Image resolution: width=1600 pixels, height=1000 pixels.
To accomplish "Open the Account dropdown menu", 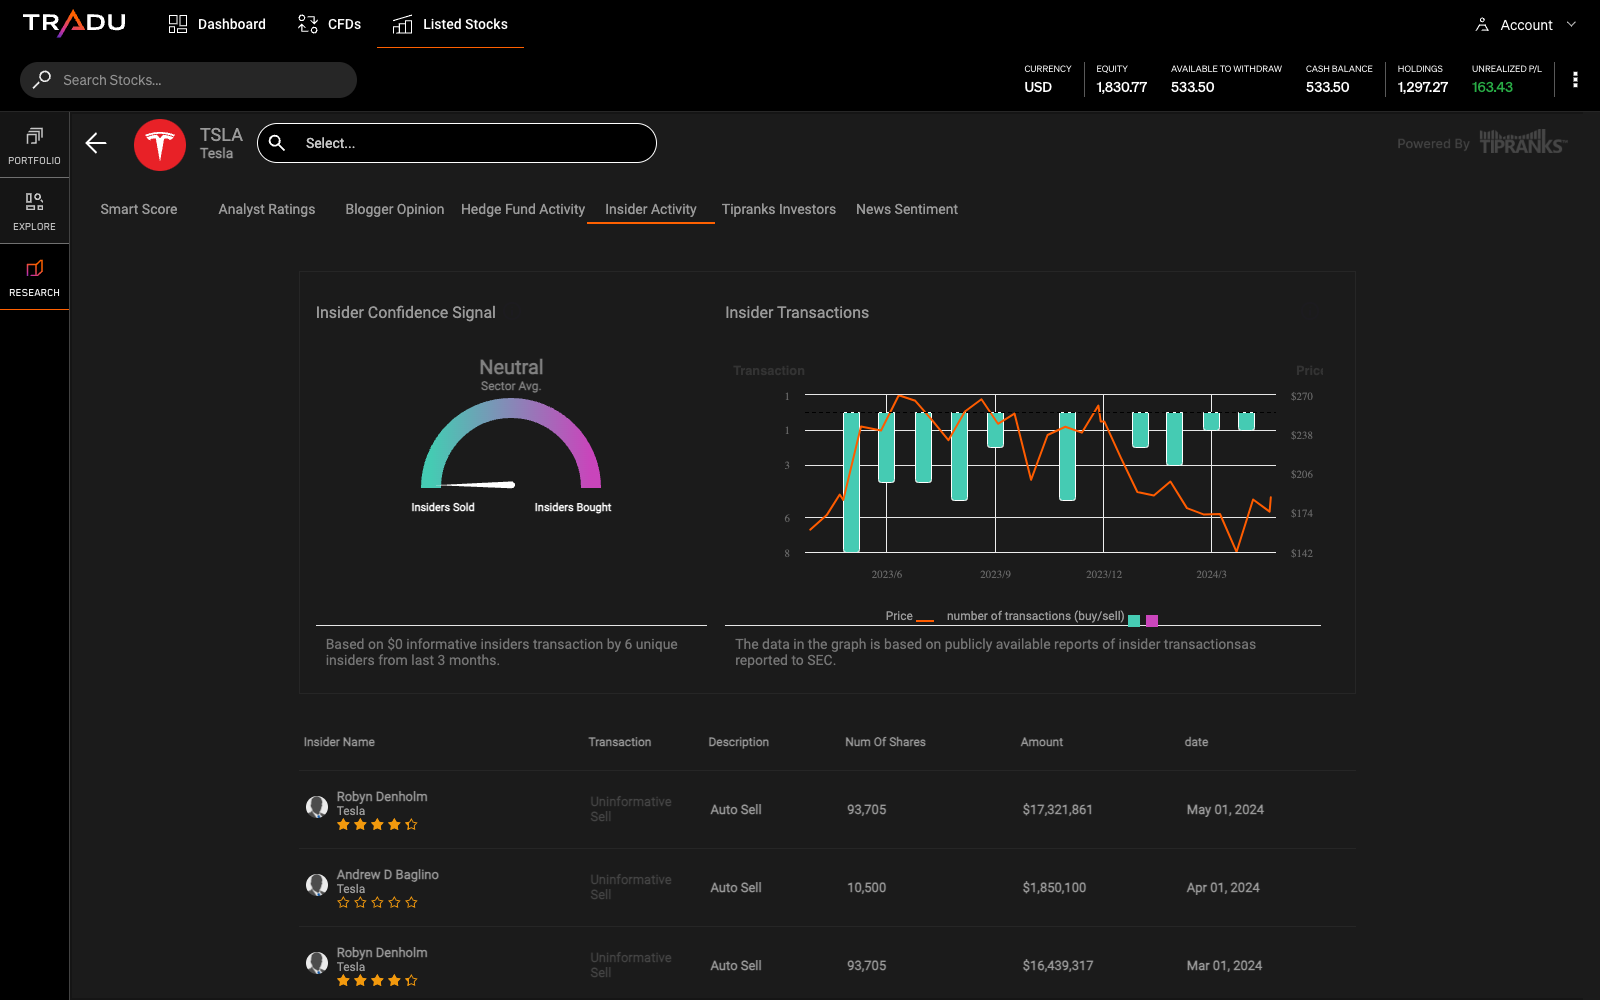I will [1526, 25].
